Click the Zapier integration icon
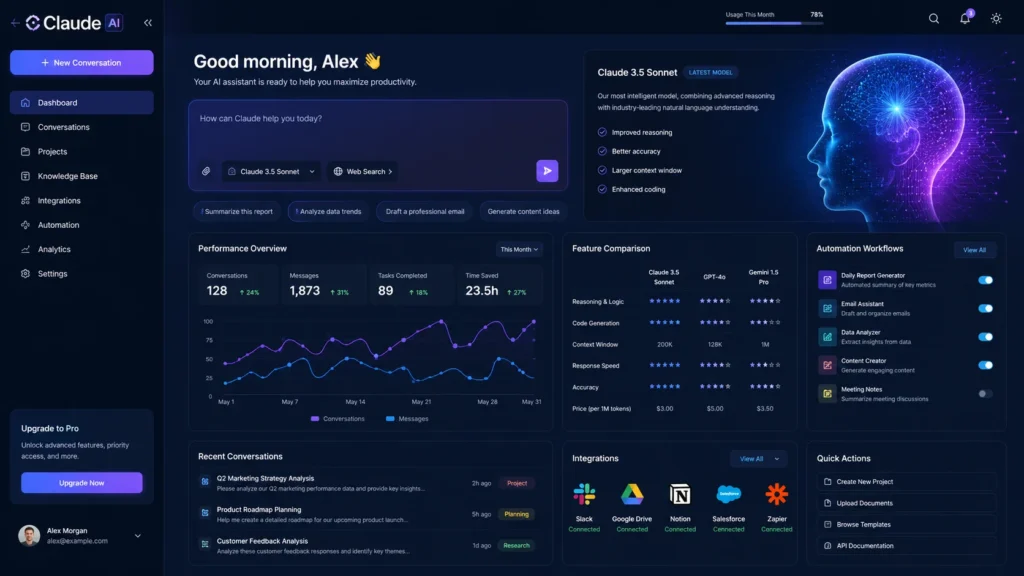This screenshot has width=1024, height=576. tap(776, 494)
